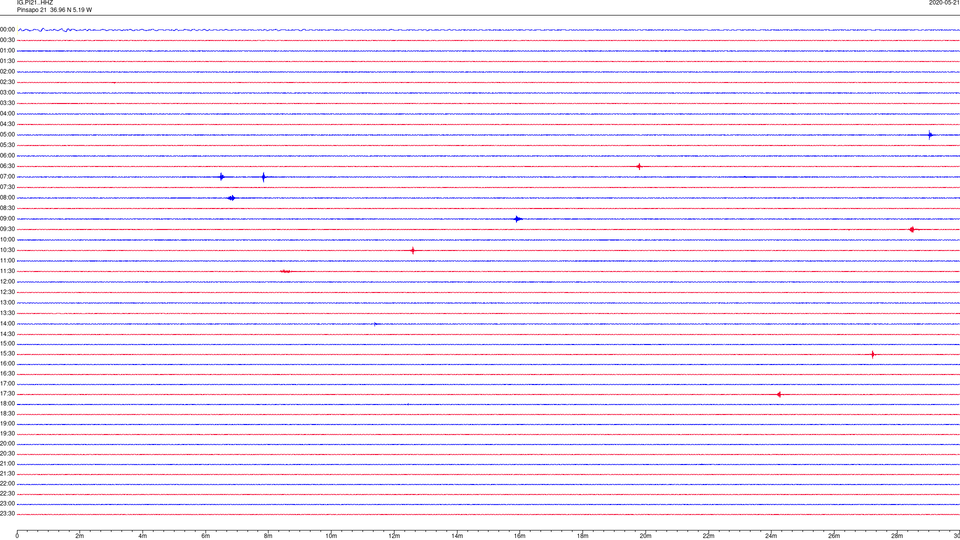960x540 pixels.
Task: Click the "12m" tick label on time axis
Action: [394, 536]
